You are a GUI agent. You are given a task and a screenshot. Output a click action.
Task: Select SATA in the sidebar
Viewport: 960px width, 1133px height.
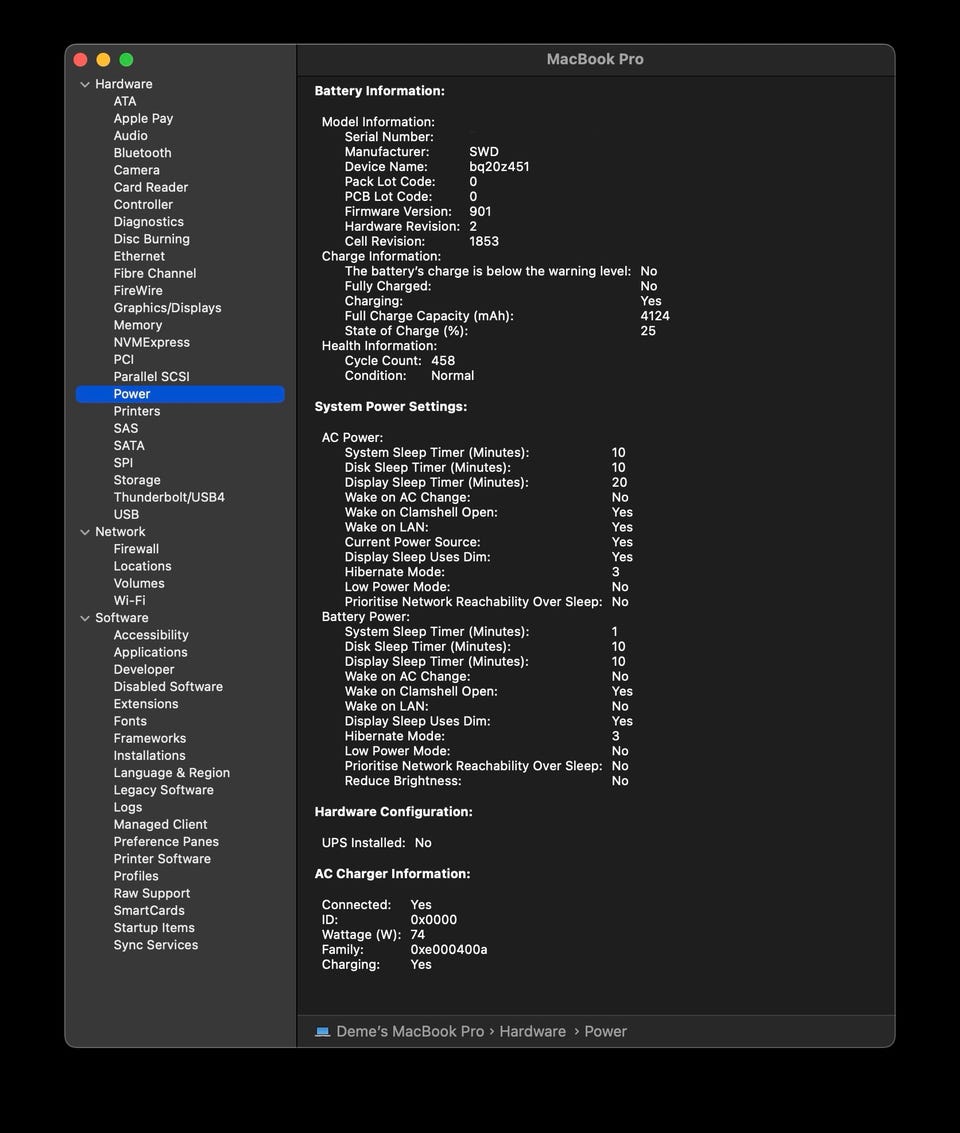click(129, 446)
